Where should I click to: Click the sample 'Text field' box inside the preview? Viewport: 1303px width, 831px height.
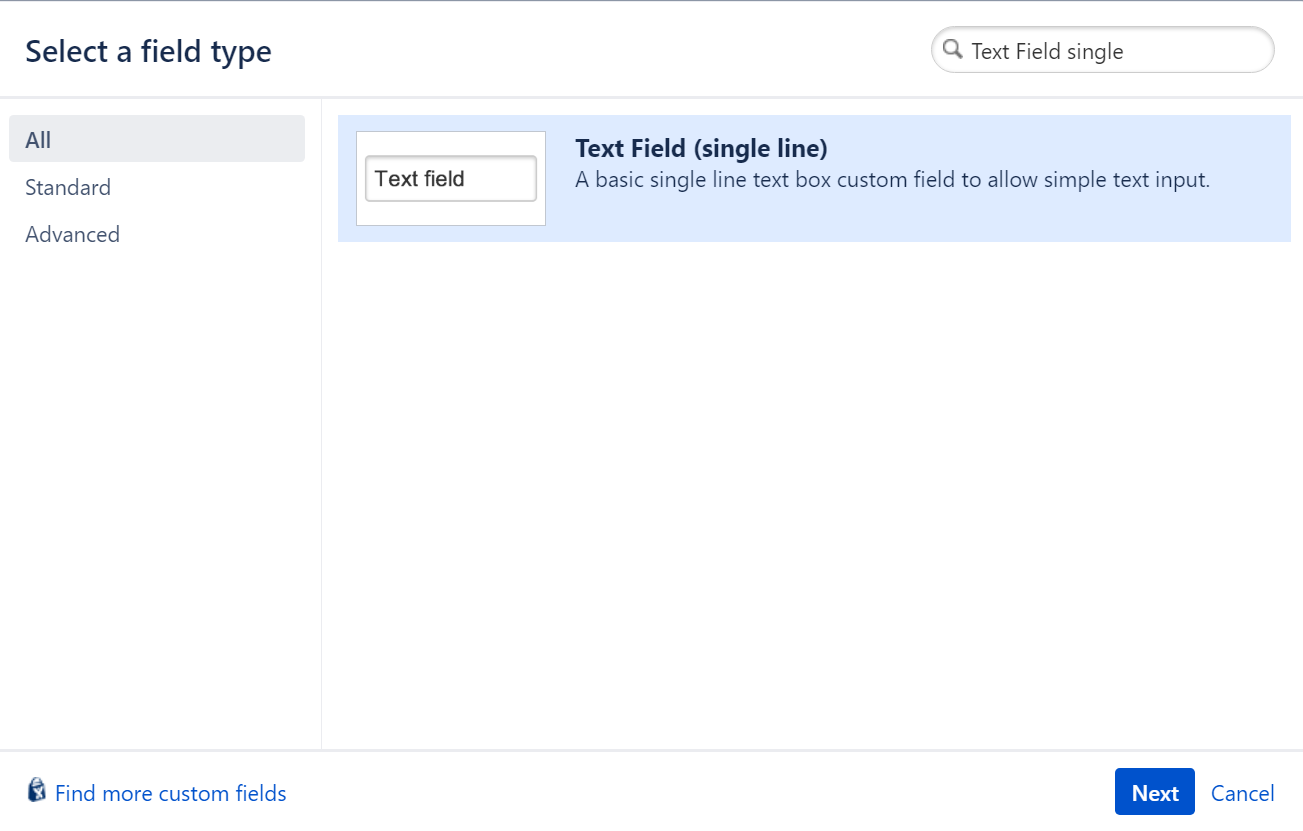[x=450, y=179]
